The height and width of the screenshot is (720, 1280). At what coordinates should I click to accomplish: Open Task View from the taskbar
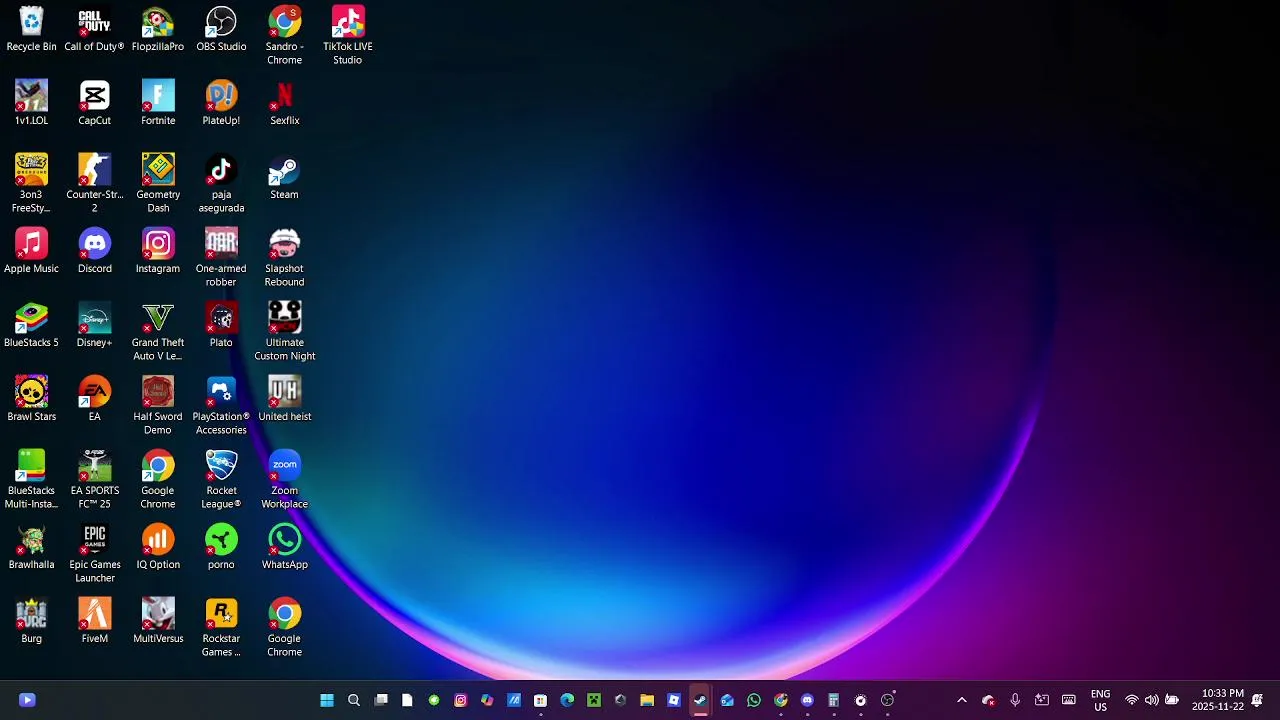pos(381,700)
